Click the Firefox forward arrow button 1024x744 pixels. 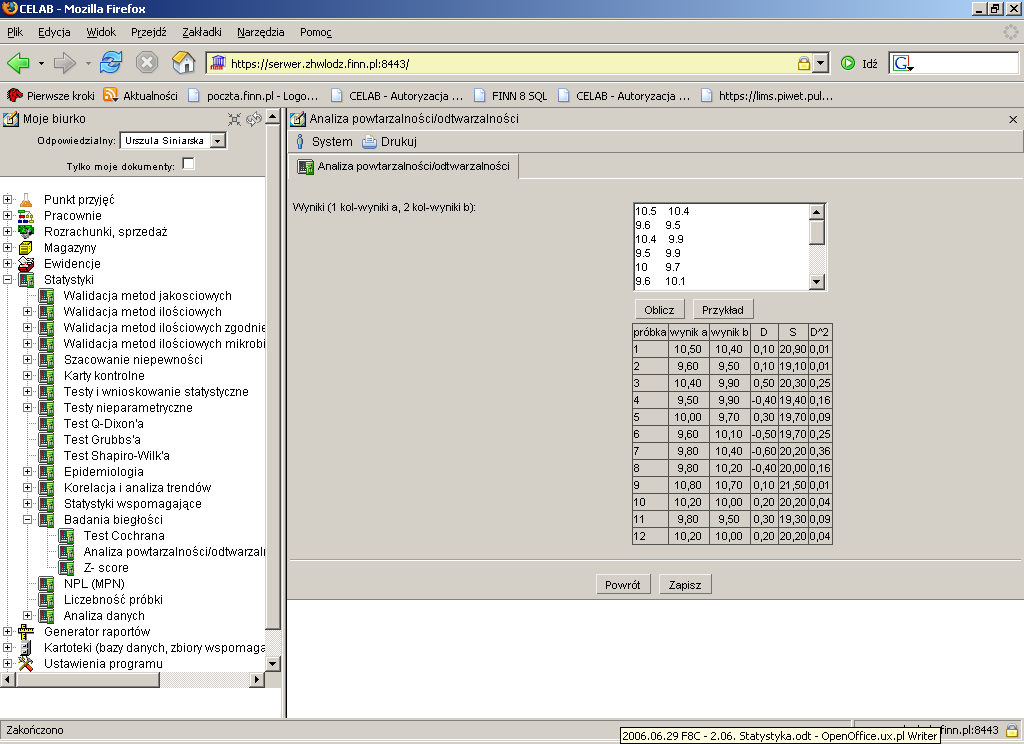coord(64,63)
